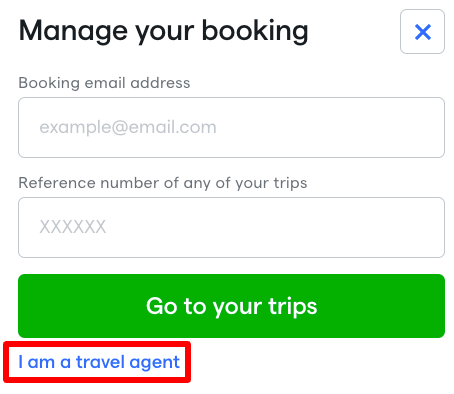Click the XXXXXX placeholder text box
This screenshot has width=454, height=394.
point(231,227)
